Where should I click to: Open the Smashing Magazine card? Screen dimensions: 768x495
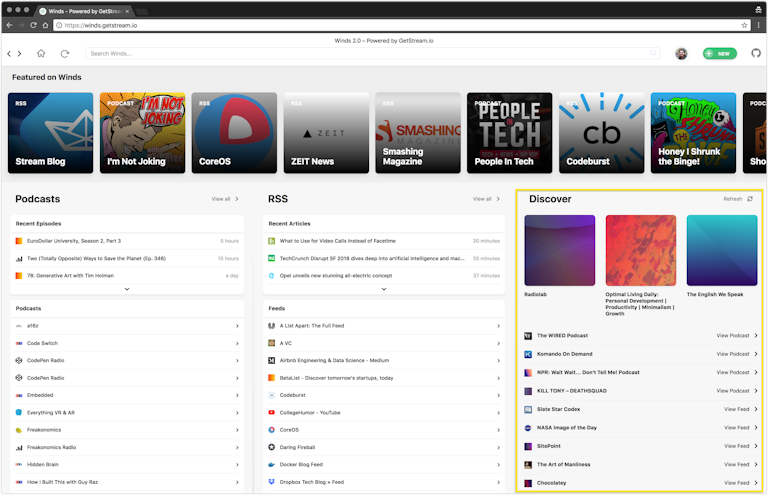point(418,133)
